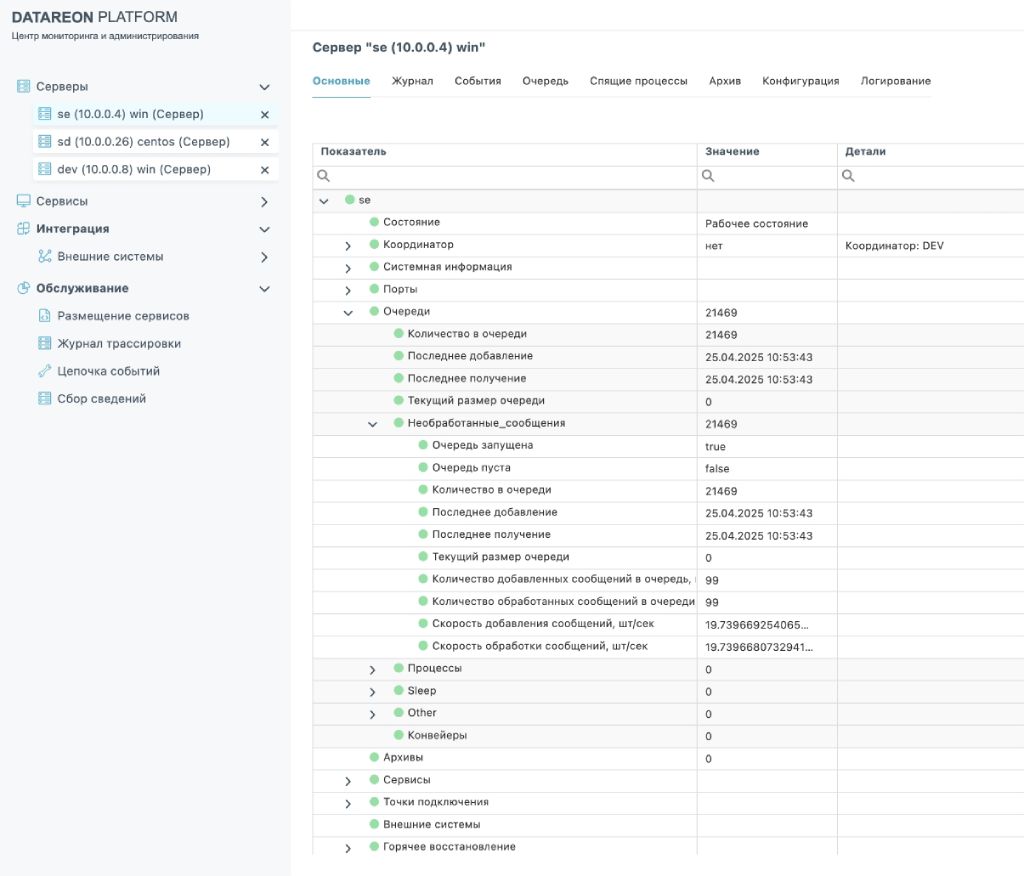Open the Конфигурация tab
This screenshot has width=1024, height=876.
801,81
